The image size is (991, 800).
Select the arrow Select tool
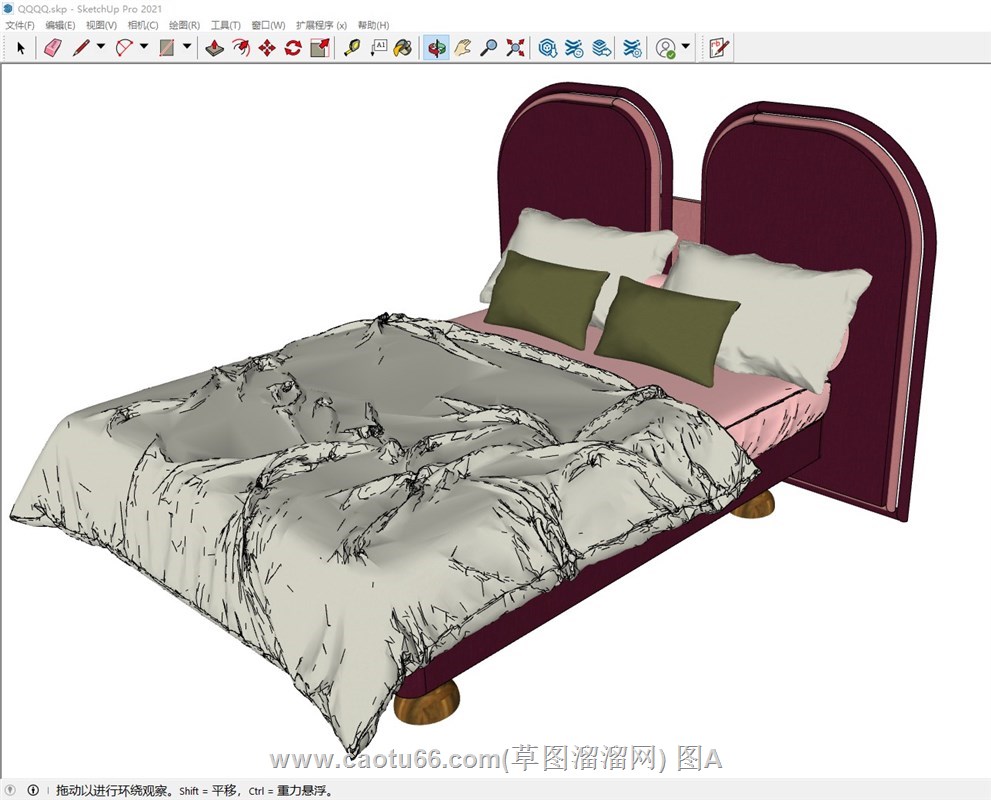point(22,47)
